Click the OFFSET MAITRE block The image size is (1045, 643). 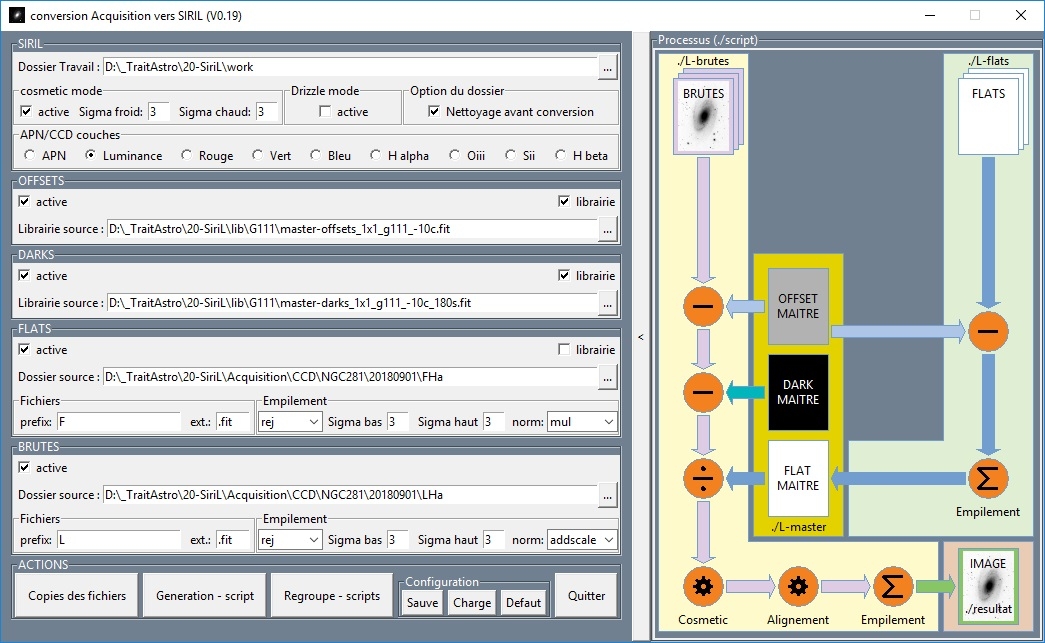click(798, 307)
